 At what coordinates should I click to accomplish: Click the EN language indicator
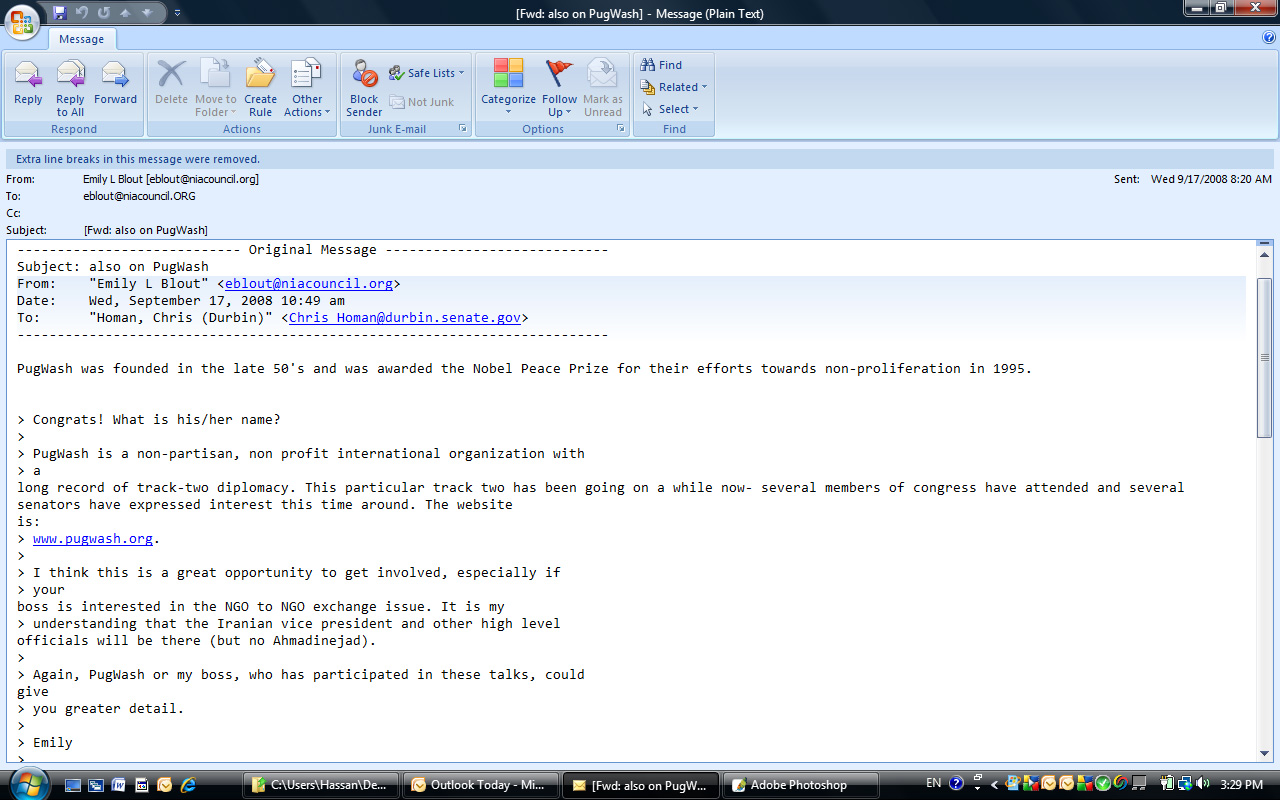click(933, 783)
